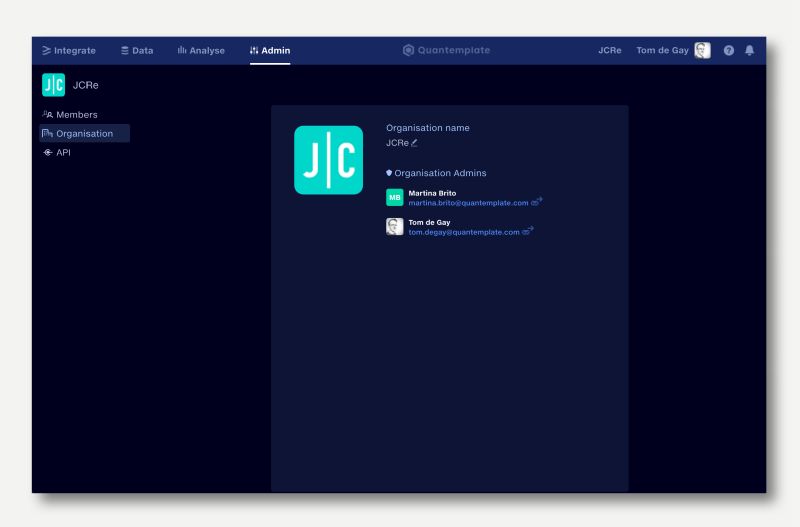Click the shield icon beside Organisation Admins
Screen dimensions: 800x527
coord(389,173)
